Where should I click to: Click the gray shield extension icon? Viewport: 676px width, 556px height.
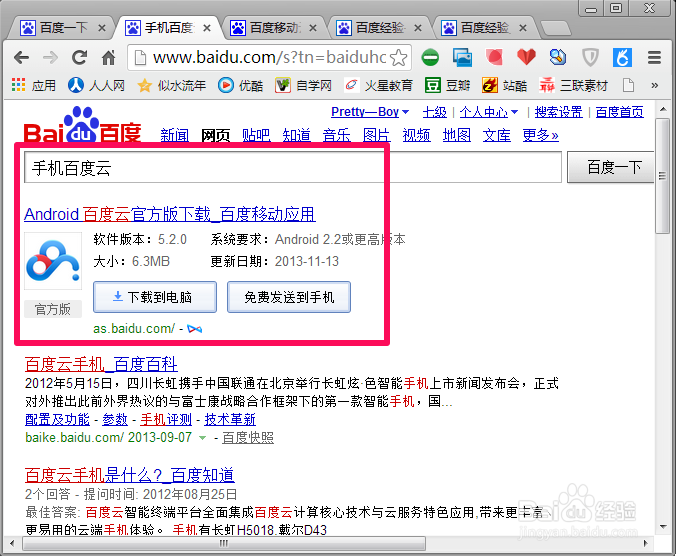590,57
